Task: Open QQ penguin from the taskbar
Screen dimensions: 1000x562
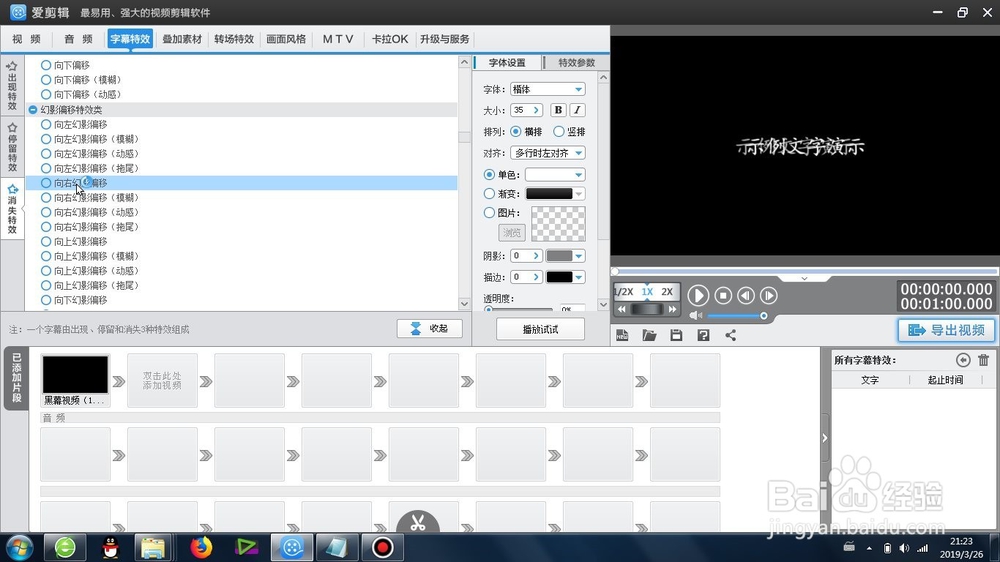Action: [111, 547]
